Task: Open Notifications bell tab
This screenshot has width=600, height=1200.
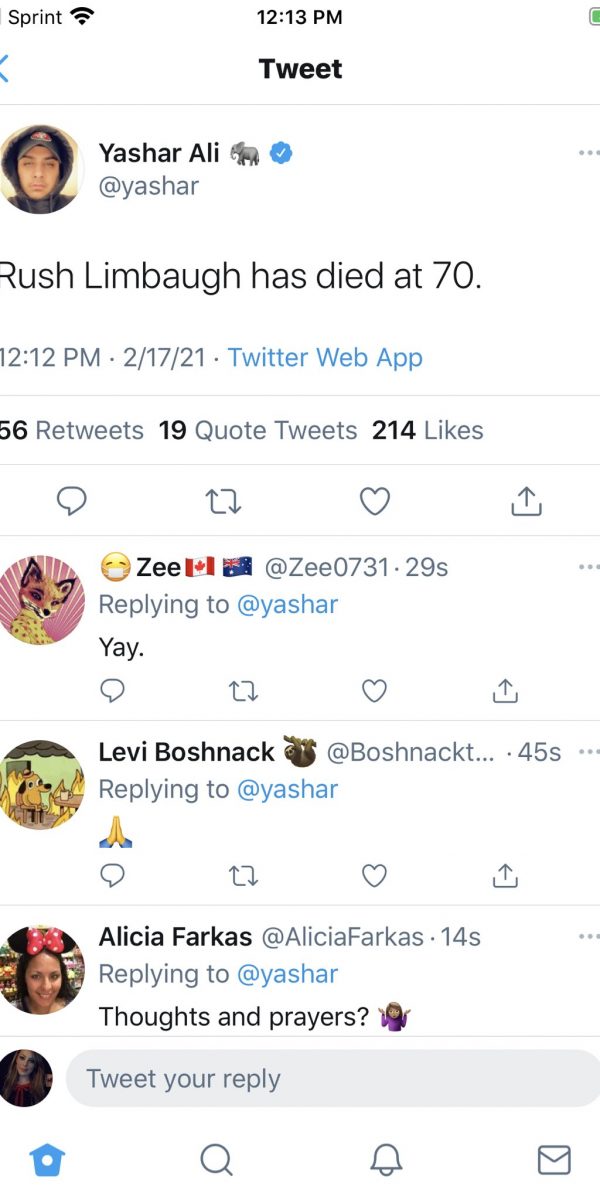Action: click(386, 1159)
